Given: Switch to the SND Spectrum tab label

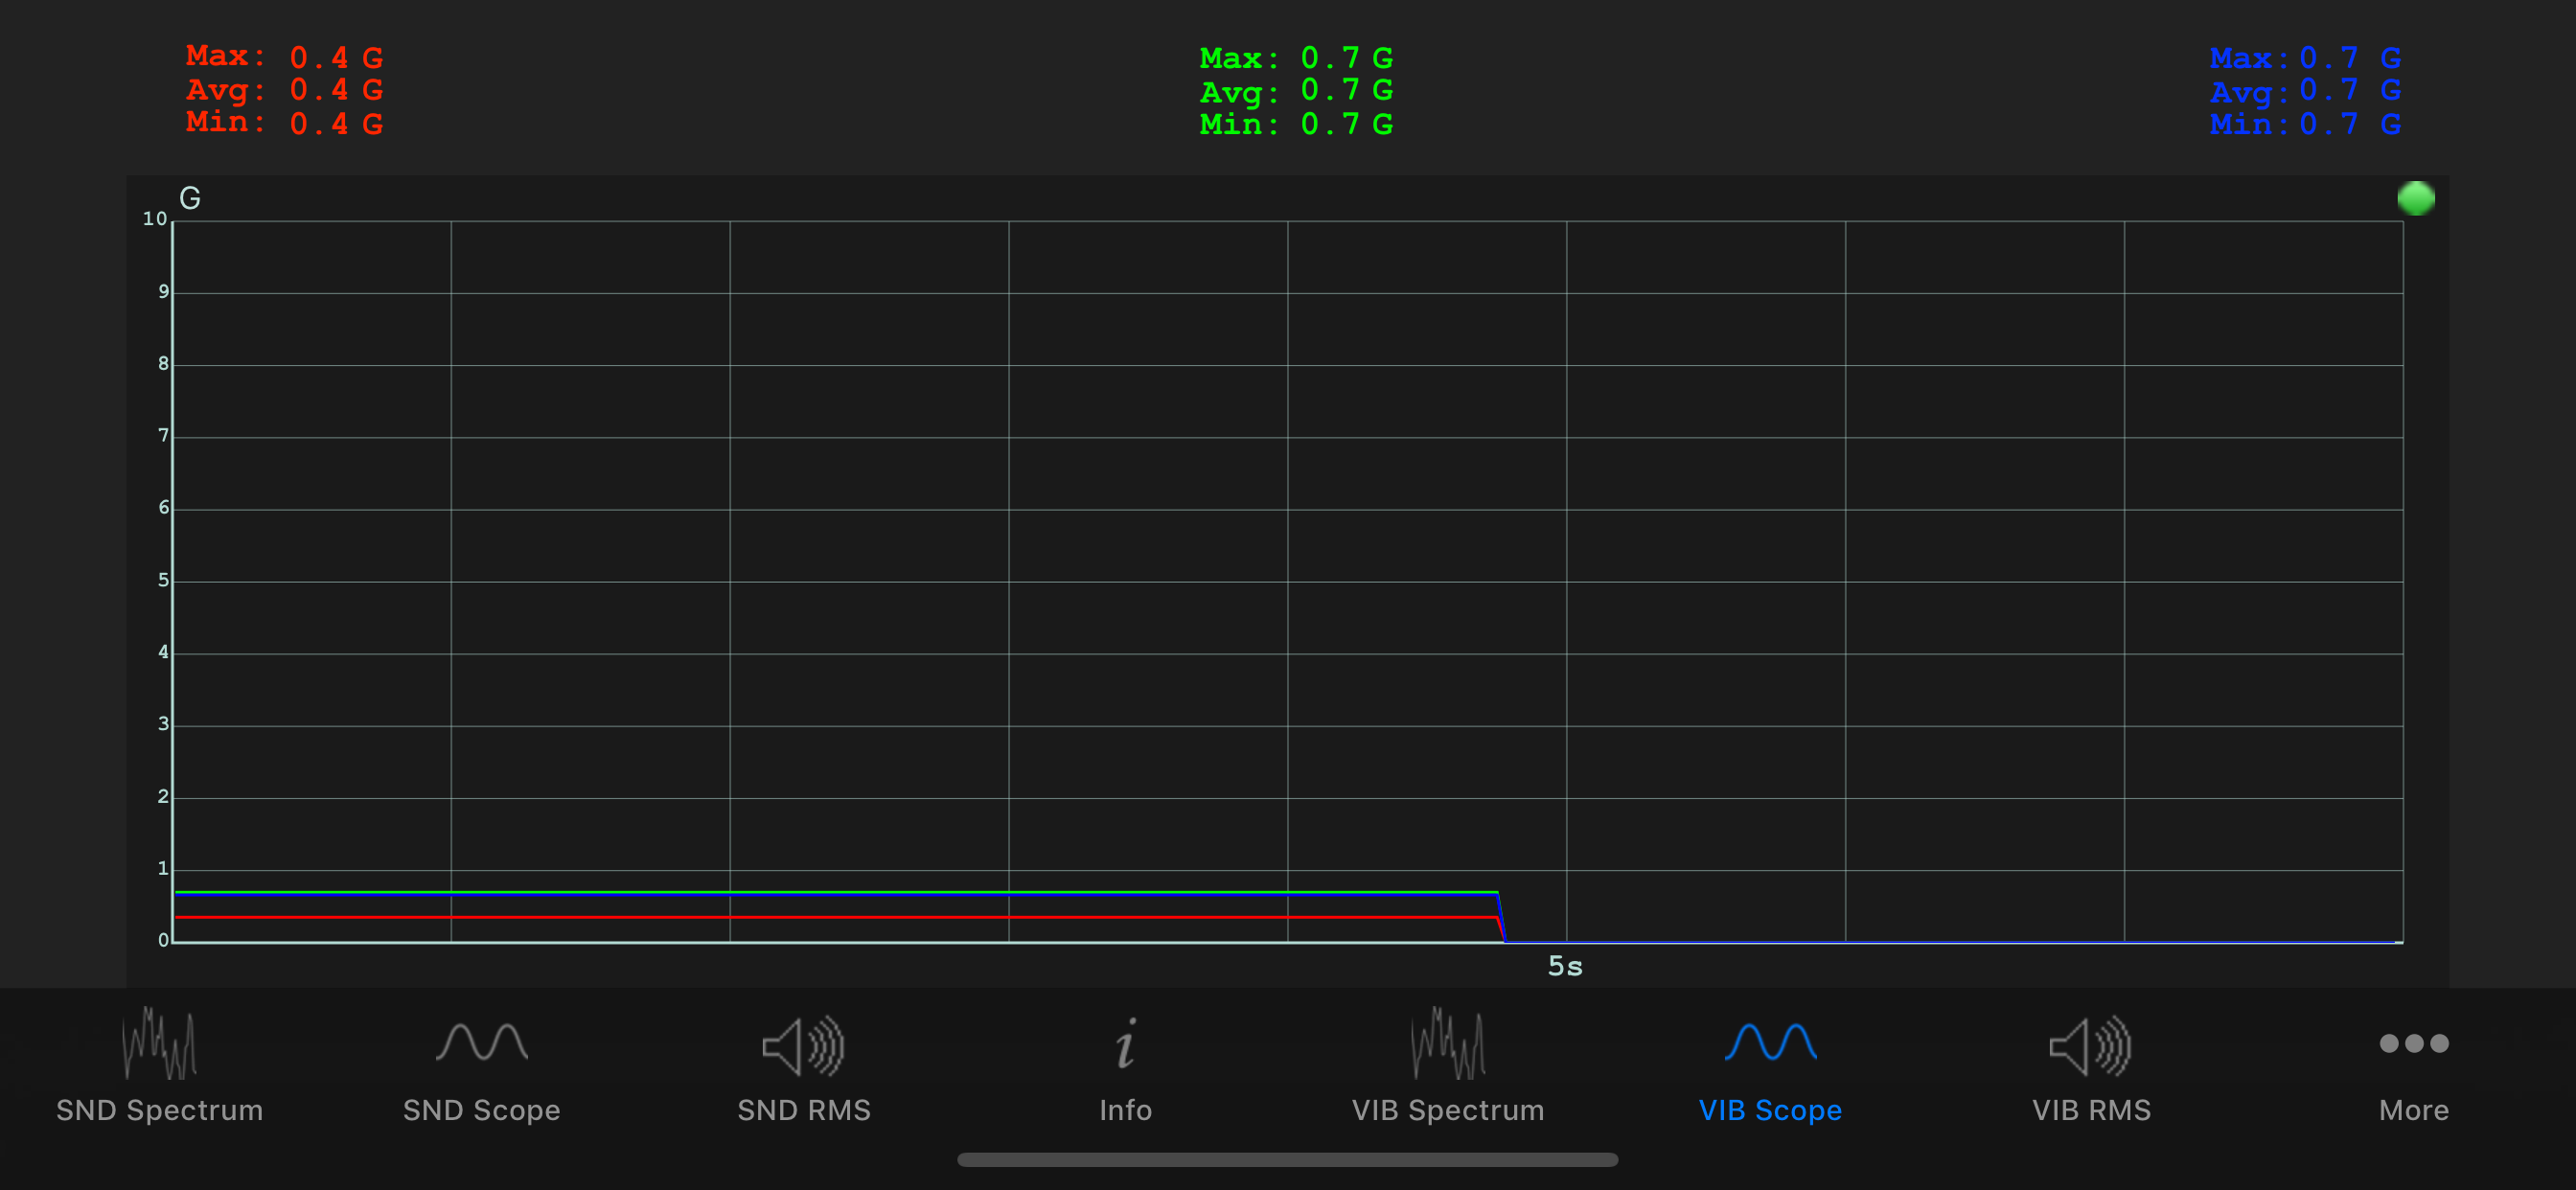Looking at the screenshot, I should click(x=160, y=1110).
